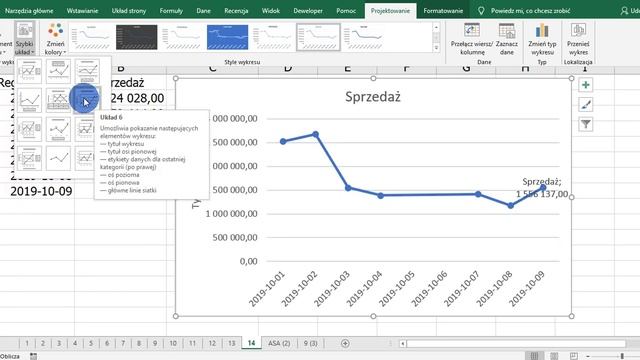Viewport: 640px width, 360px height.
Task: Apply the first chart style thumbnail
Action: tap(91, 37)
